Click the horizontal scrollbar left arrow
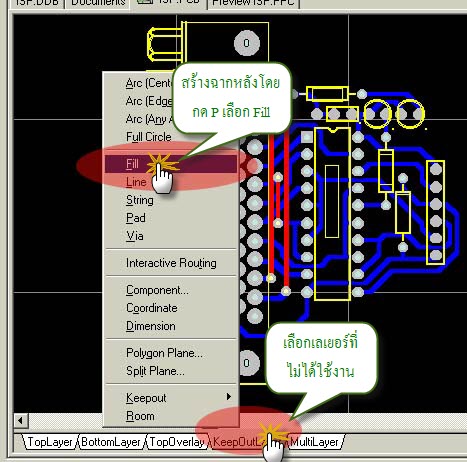The height and width of the screenshot is (462, 467). (21, 420)
